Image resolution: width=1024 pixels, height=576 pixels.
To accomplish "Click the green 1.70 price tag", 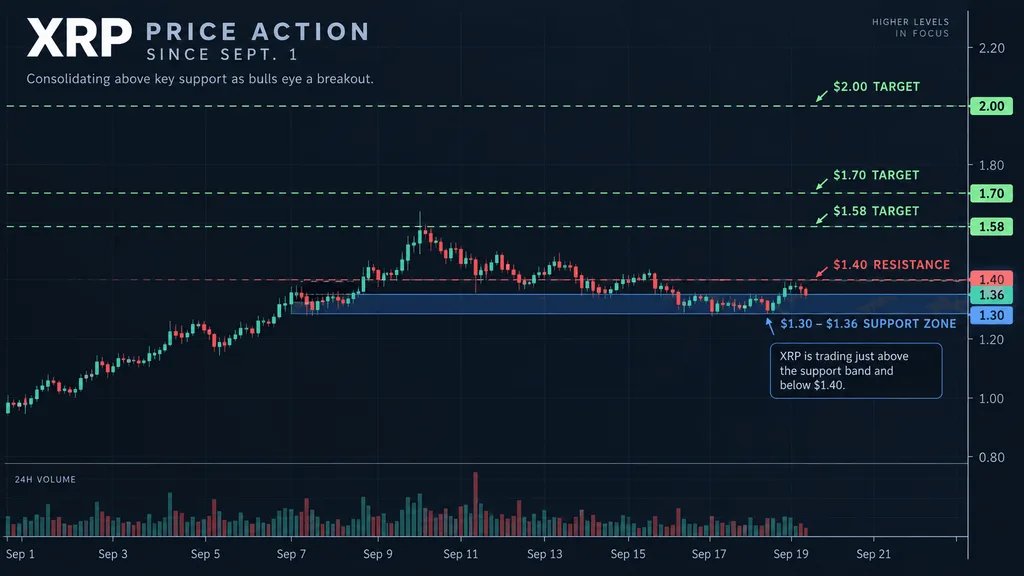I will click(x=991, y=193).
